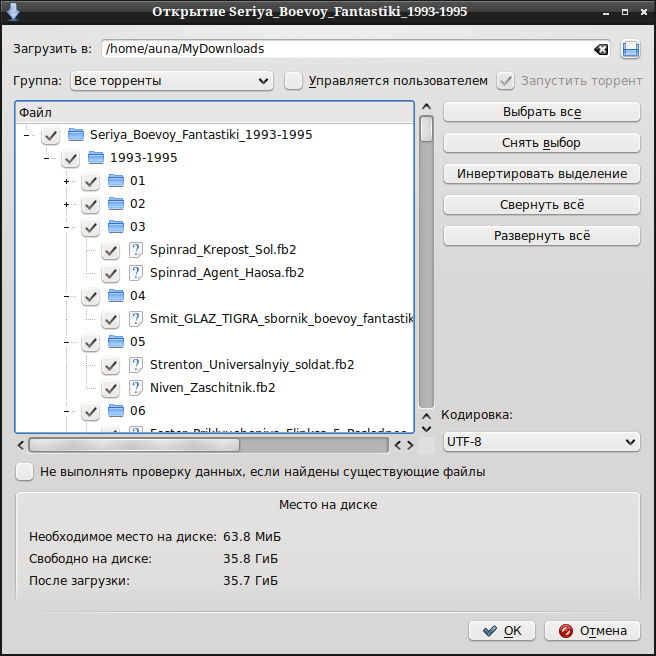Click the file icon of Niven_Zaschitnik.fb2
The width and height of the screenshot is (656, 656).
click(136, 388)
